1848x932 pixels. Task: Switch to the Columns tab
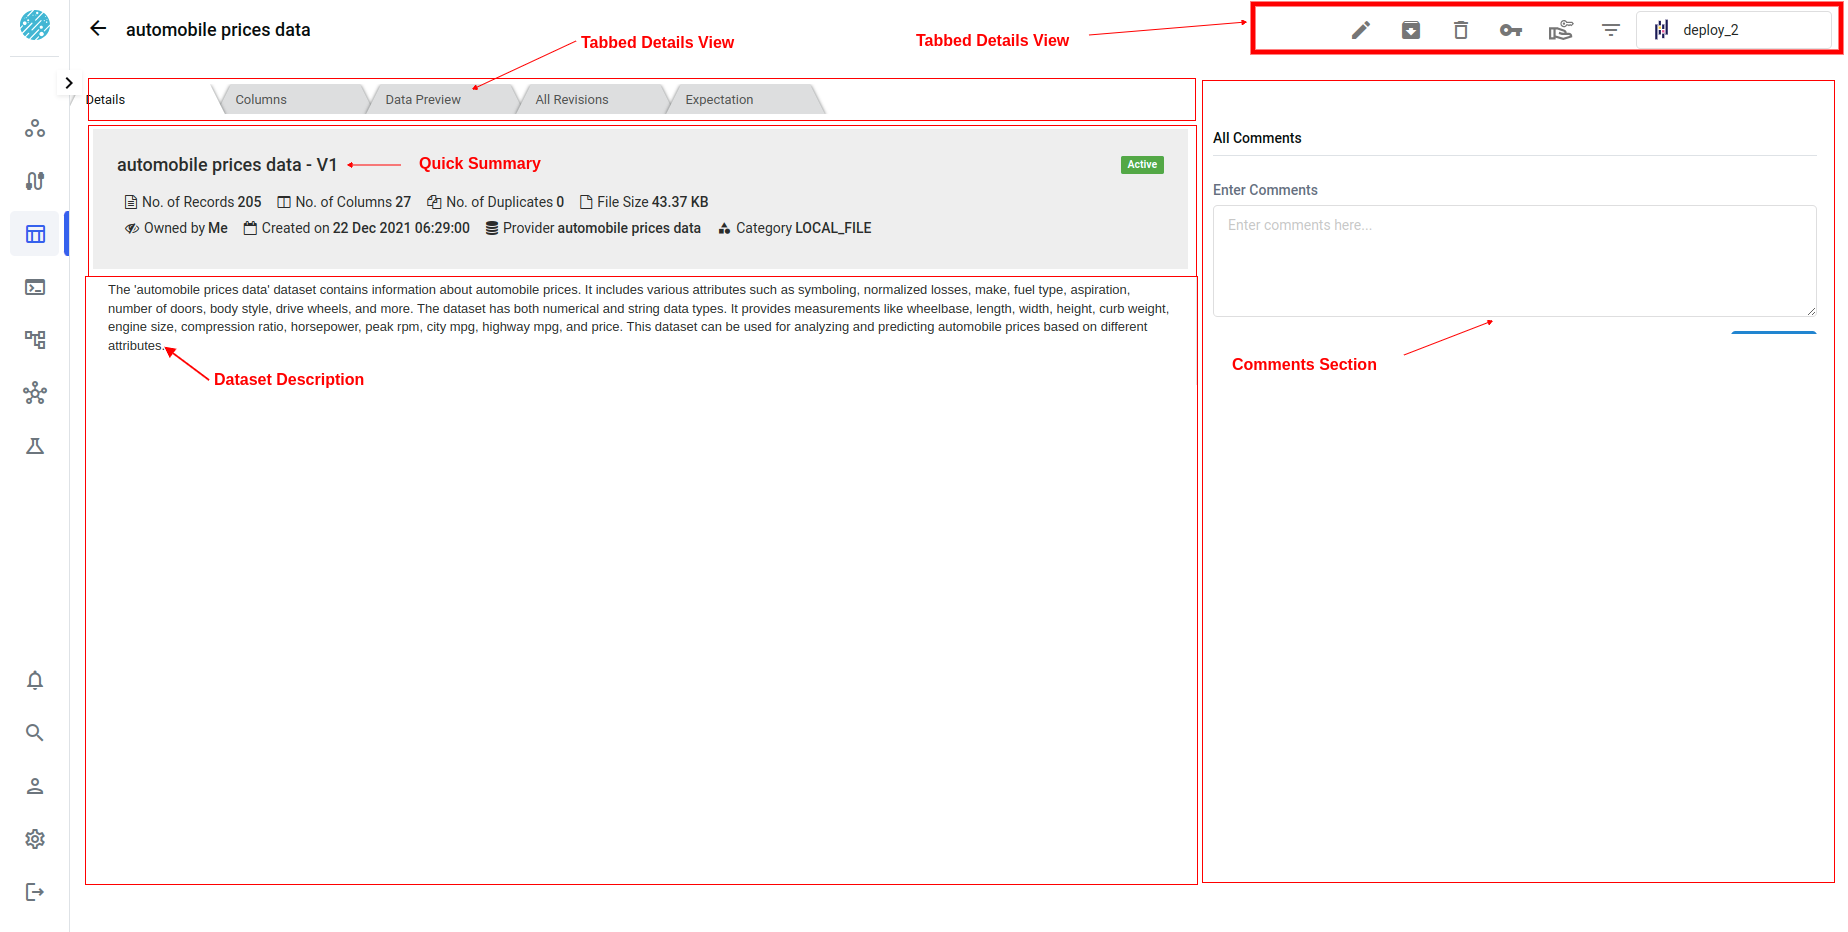tap(261, 99)
